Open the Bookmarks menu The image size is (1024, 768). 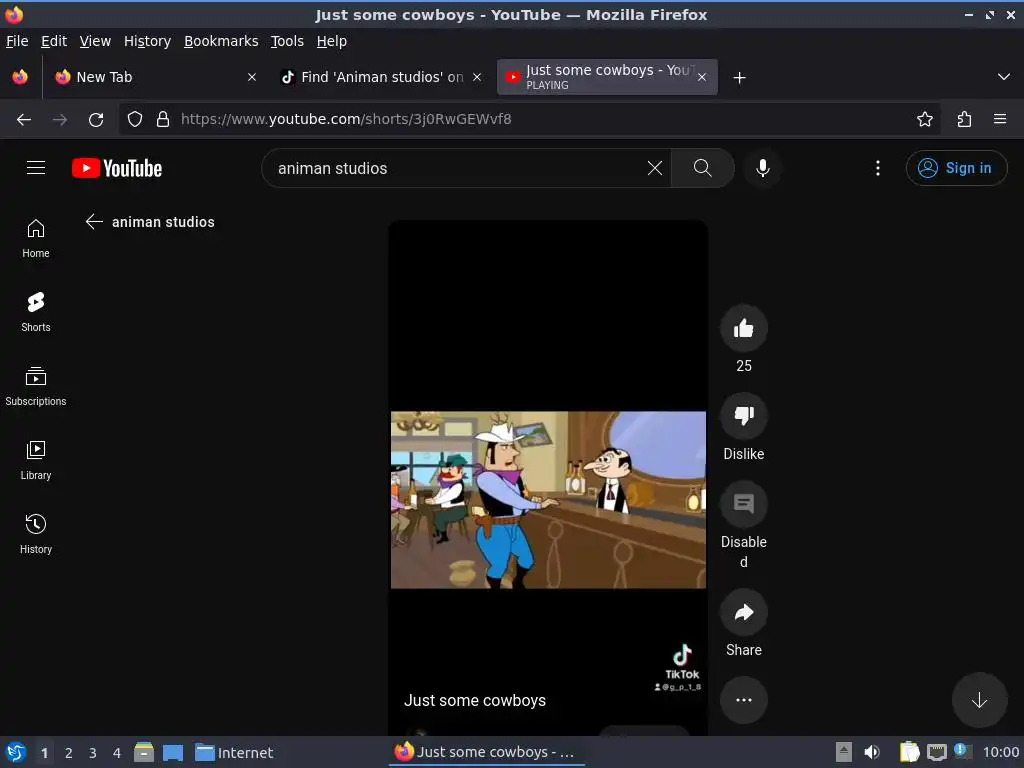point(221,41)
